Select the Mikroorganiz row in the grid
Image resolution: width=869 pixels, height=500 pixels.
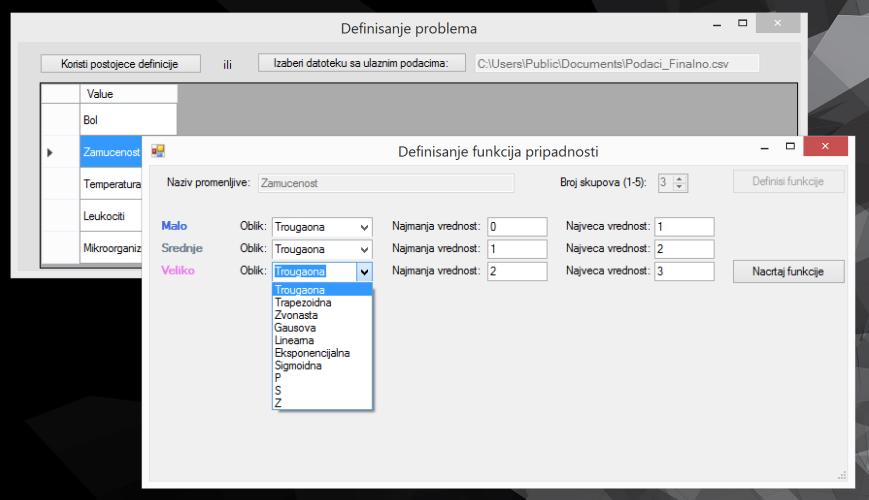[111, 248]
